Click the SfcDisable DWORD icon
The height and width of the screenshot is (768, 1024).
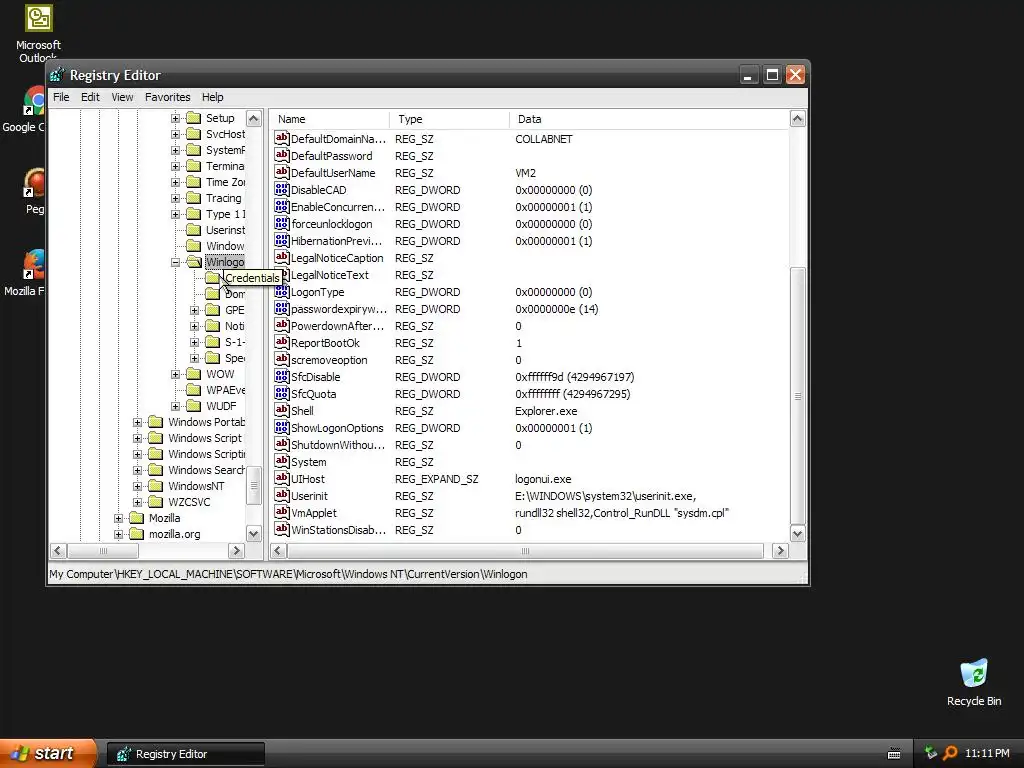pyautogui.click(x=281, y=376)
